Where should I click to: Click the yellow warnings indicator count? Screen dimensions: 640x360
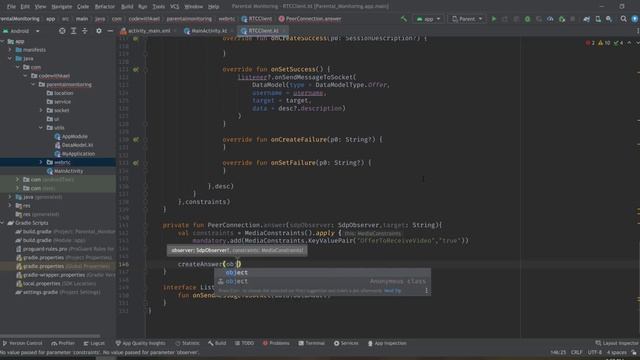tap(604, 43)
